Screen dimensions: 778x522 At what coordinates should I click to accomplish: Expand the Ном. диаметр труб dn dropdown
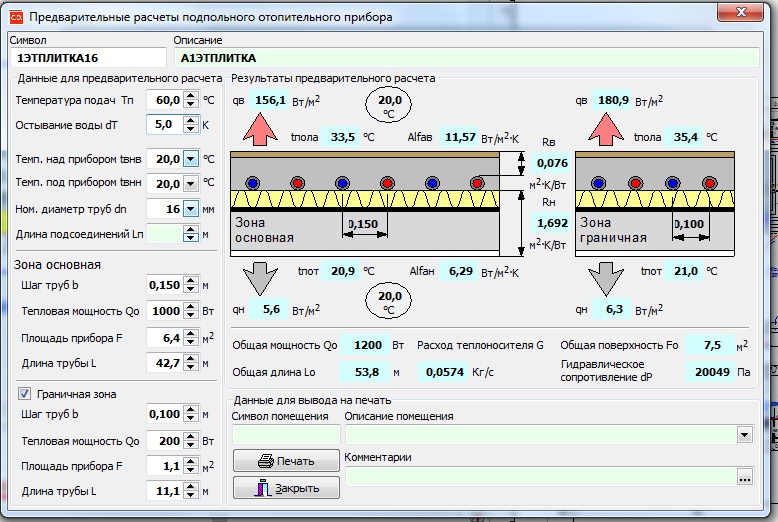[x=191, y=208]
